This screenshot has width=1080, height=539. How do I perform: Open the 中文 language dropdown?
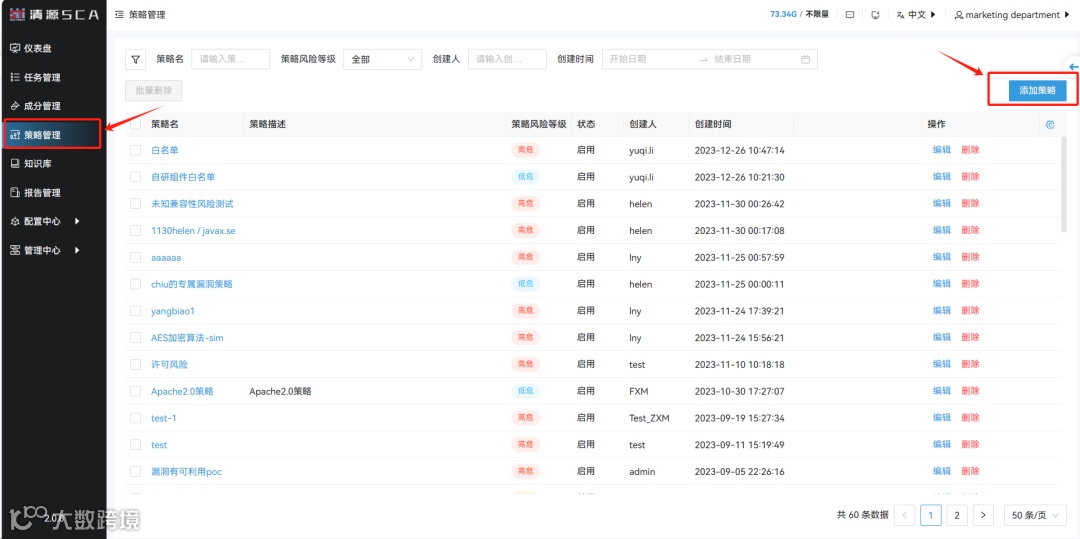pyautogui.click(x=916, y=14)
